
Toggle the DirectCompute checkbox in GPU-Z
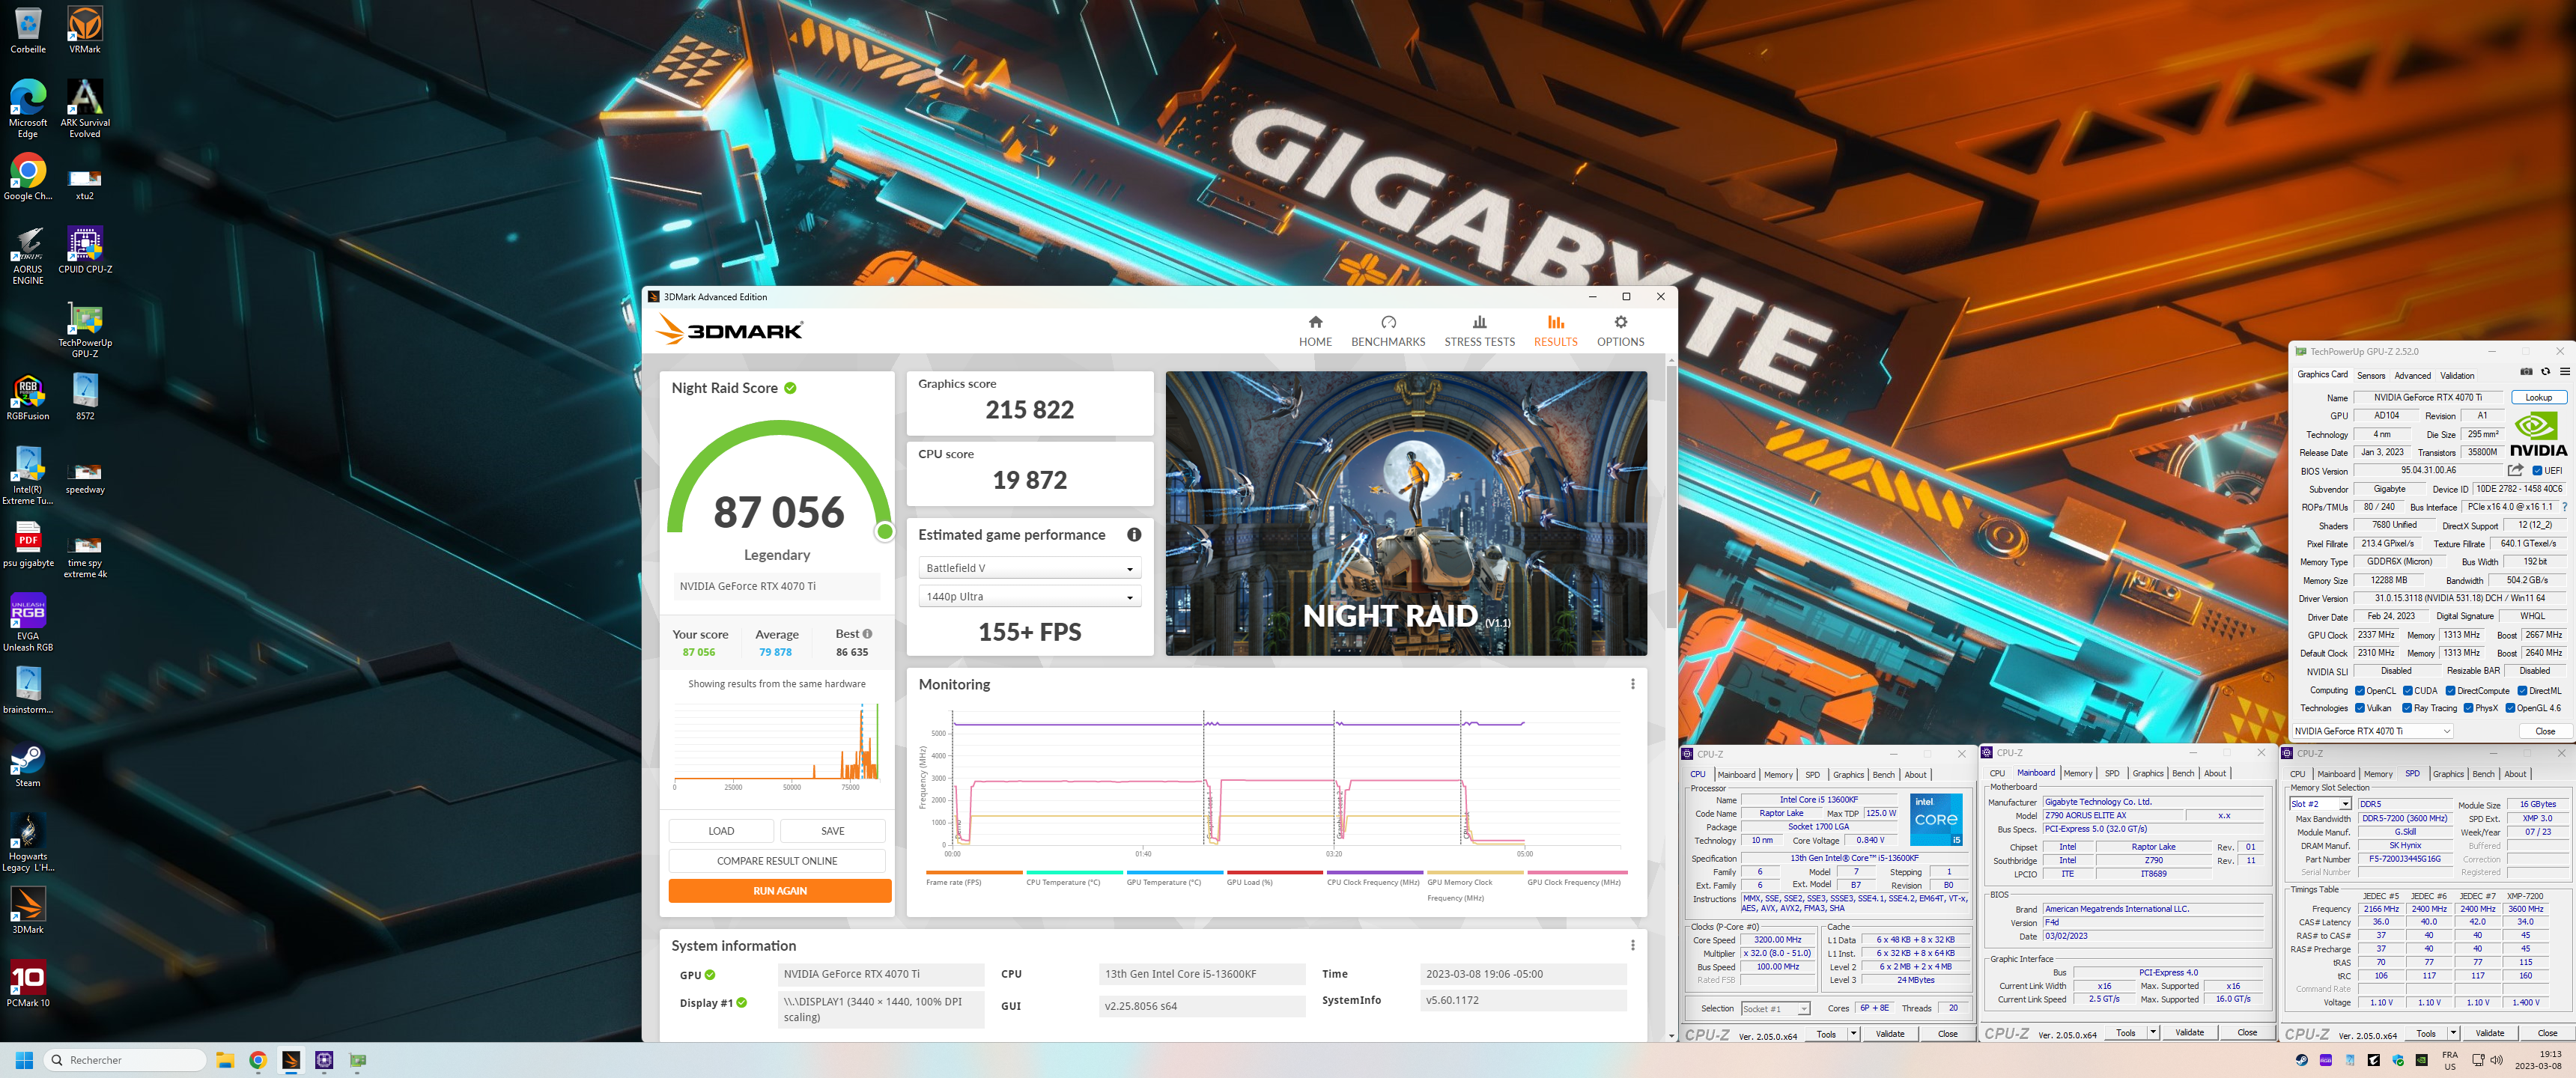[x=2451, y=691]
